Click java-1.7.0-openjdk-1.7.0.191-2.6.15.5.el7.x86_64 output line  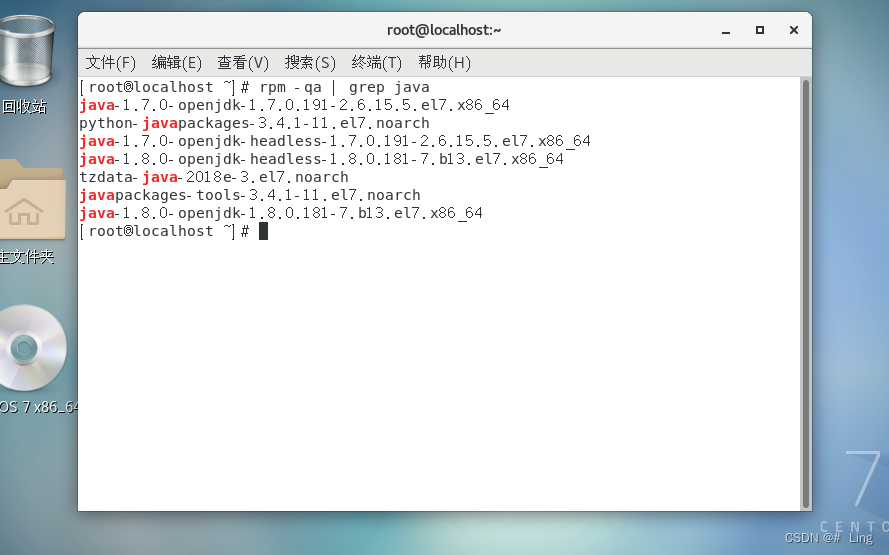tap(294, 105)
